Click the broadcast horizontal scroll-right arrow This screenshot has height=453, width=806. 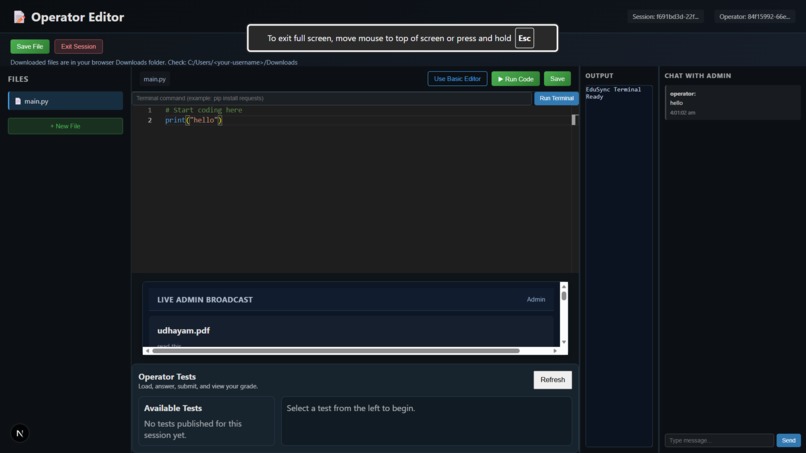click(x=555, y=351)
